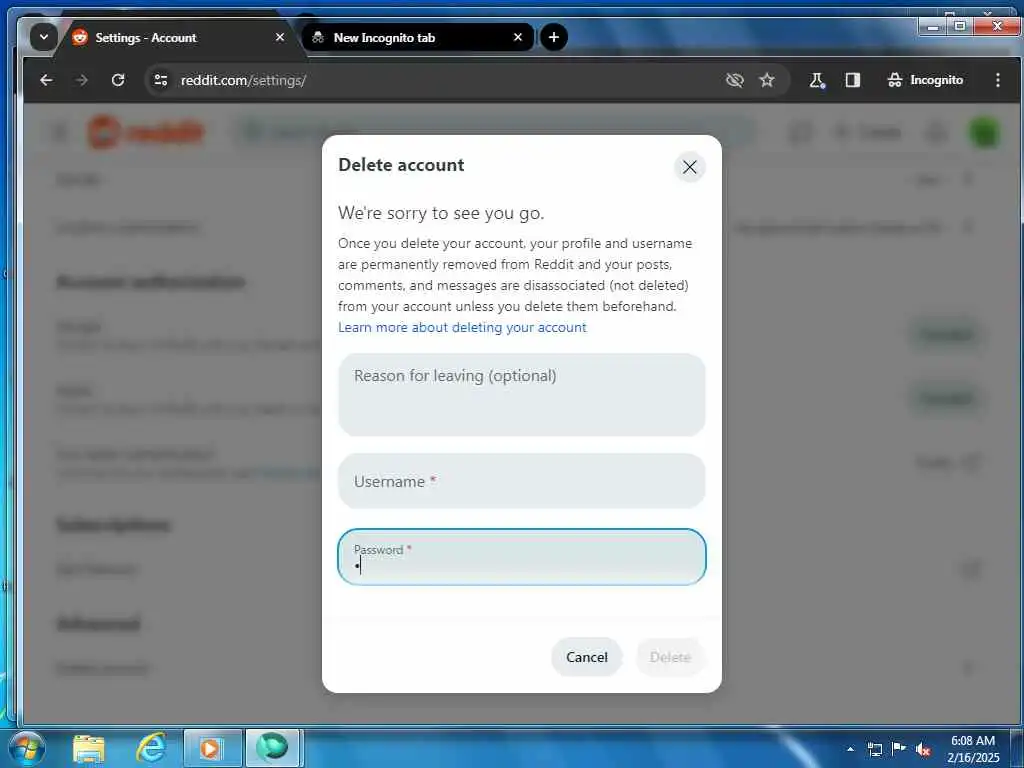Open network status tray icon

[x=874, y=749]
